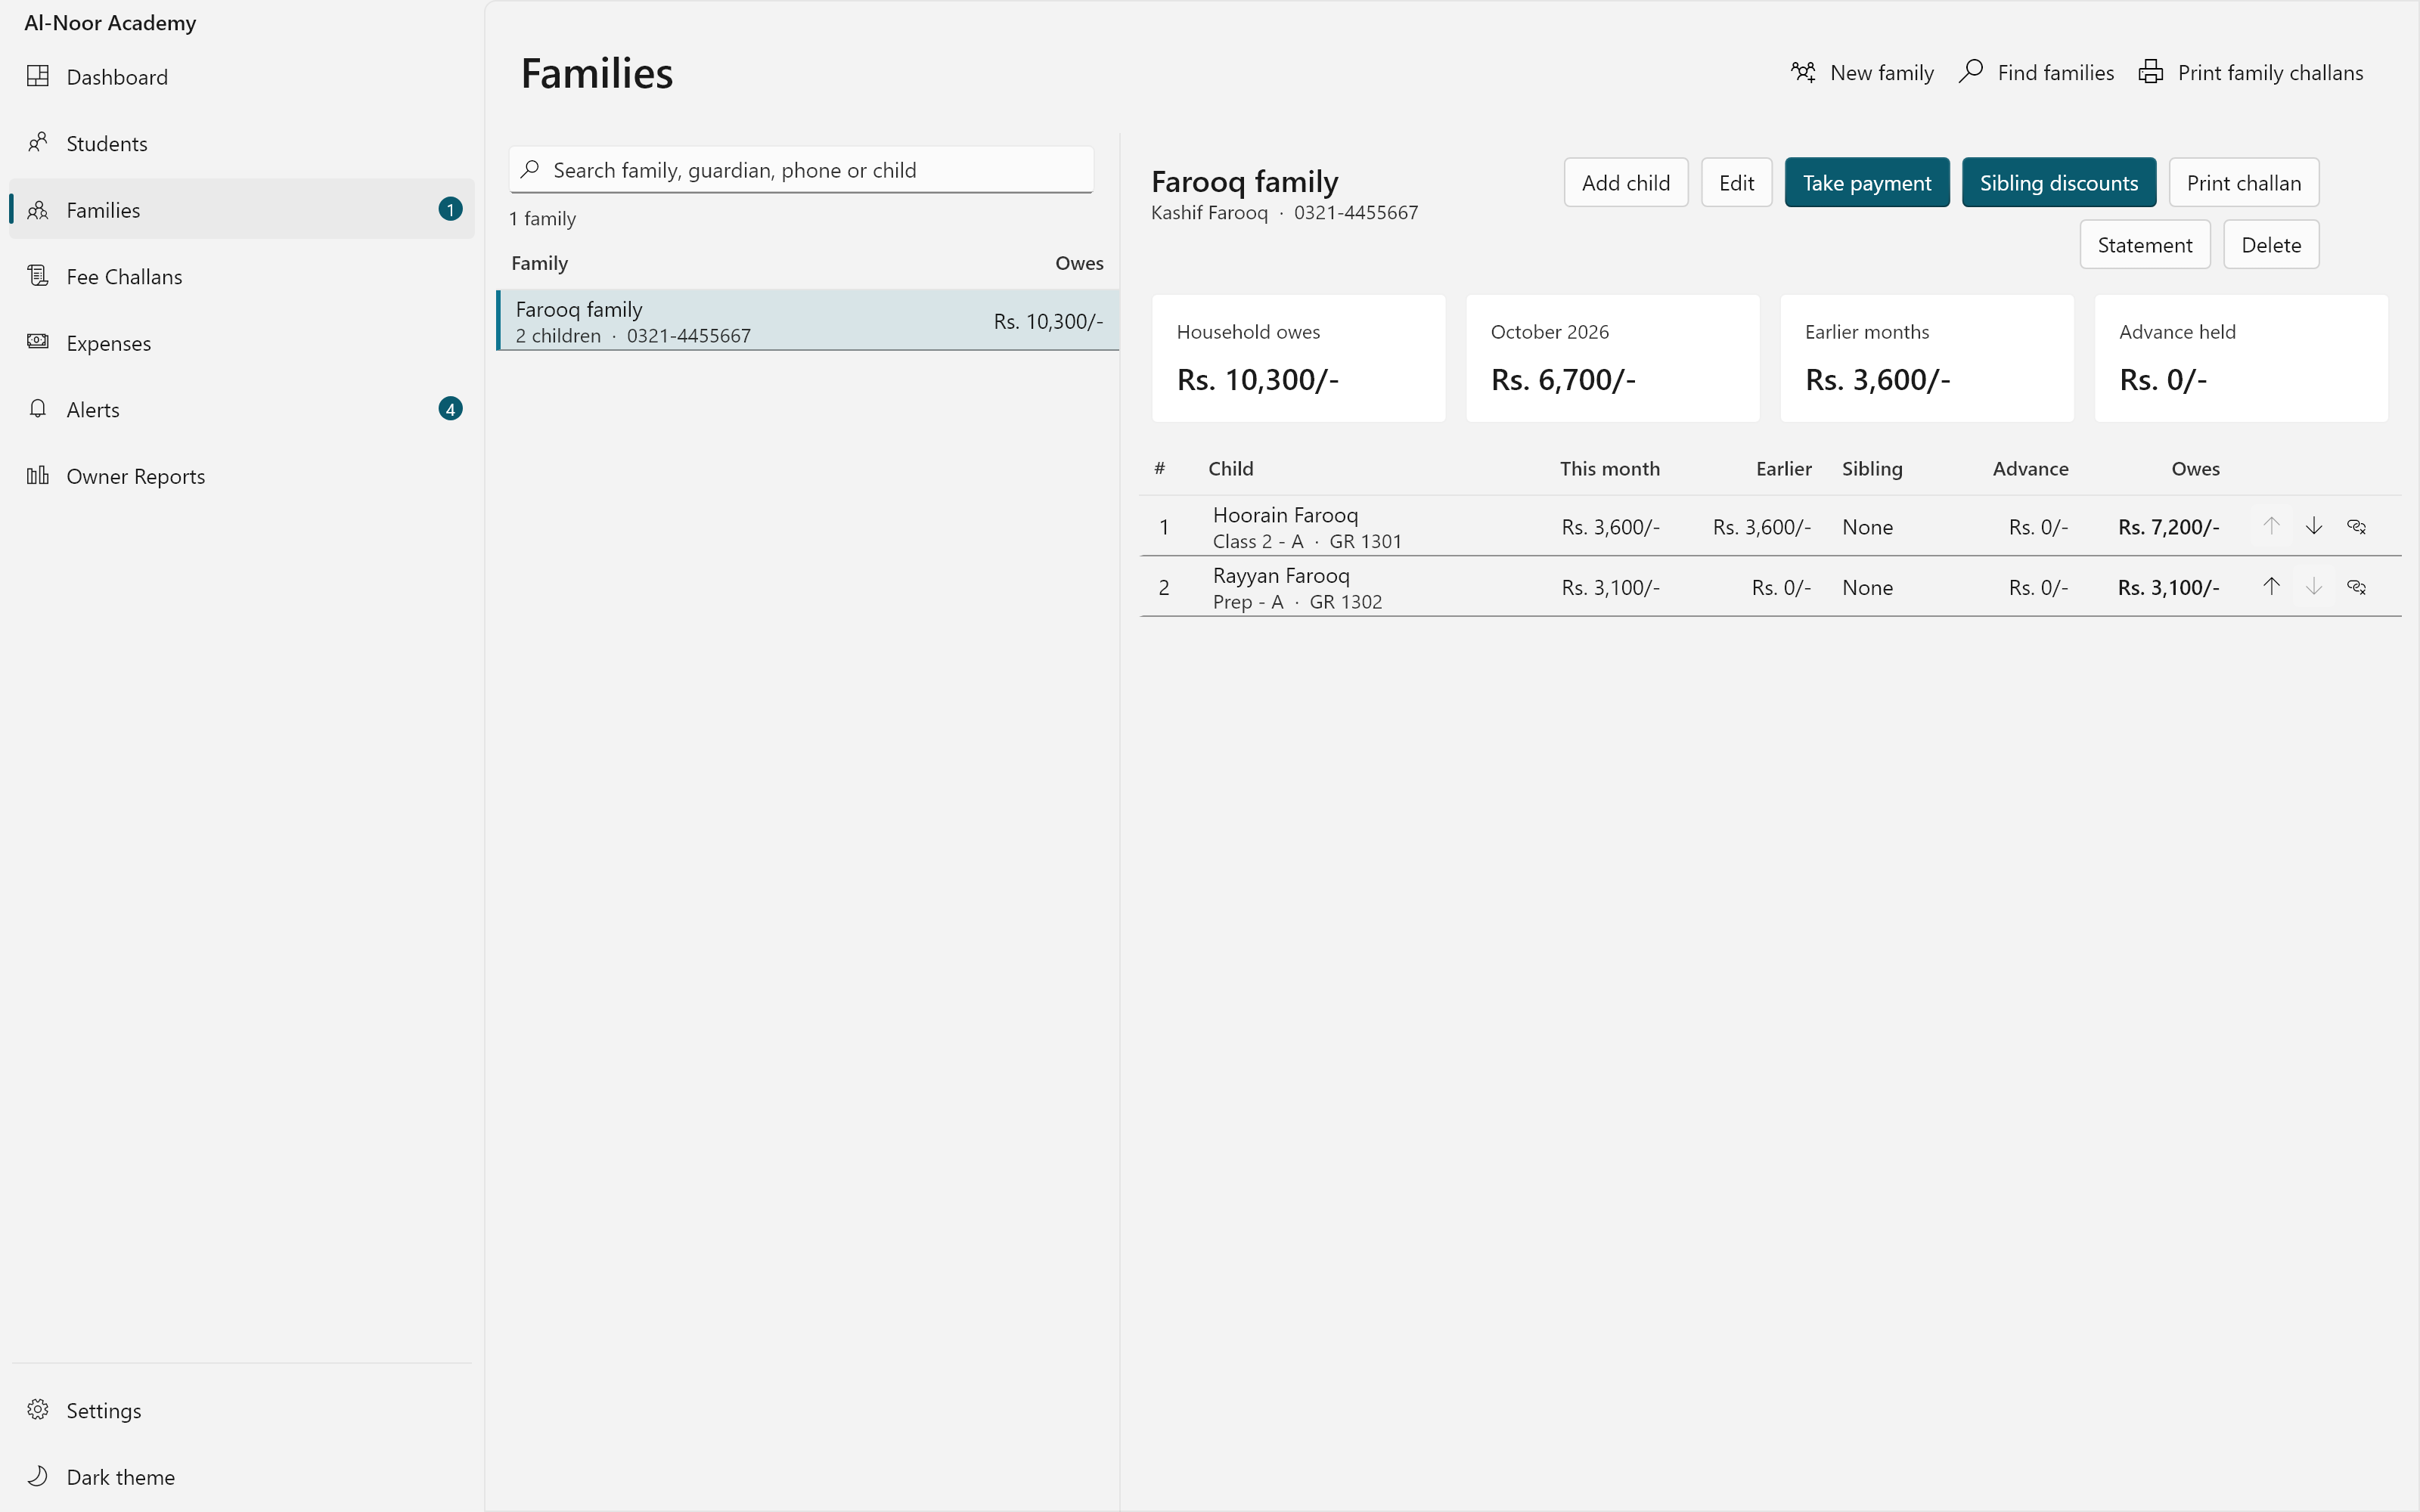The image size is (2420, 1512).
Task: Move Rayyan Farooq down with arrow icon
Action: [2314, 587]
